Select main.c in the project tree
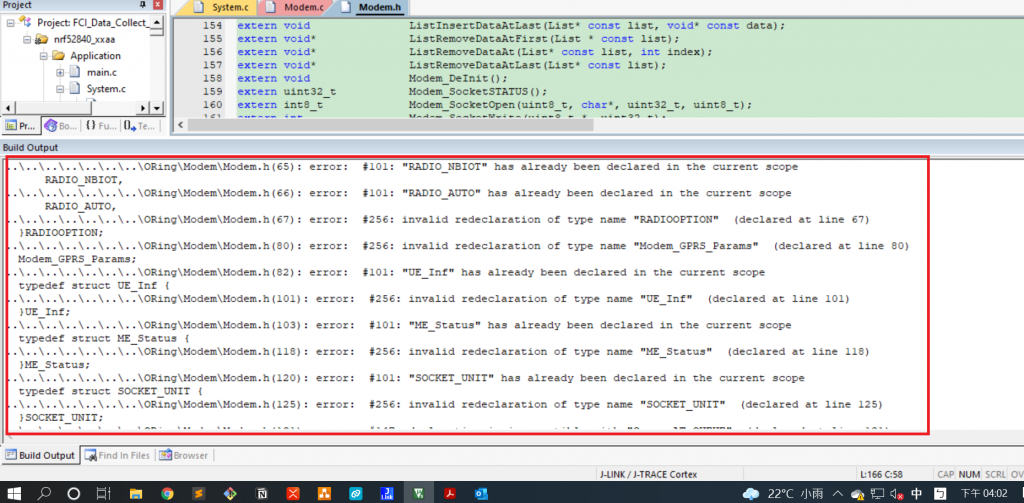The height and width of the screenshot is (503, 1024). tap(101, 72)
